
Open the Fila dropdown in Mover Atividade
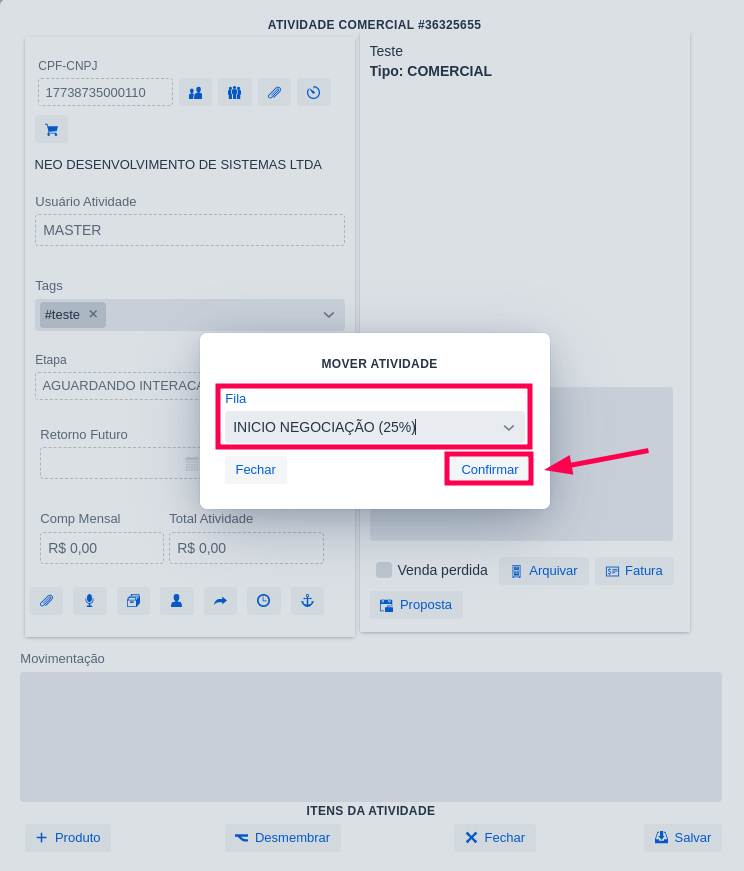pos(374,427)
